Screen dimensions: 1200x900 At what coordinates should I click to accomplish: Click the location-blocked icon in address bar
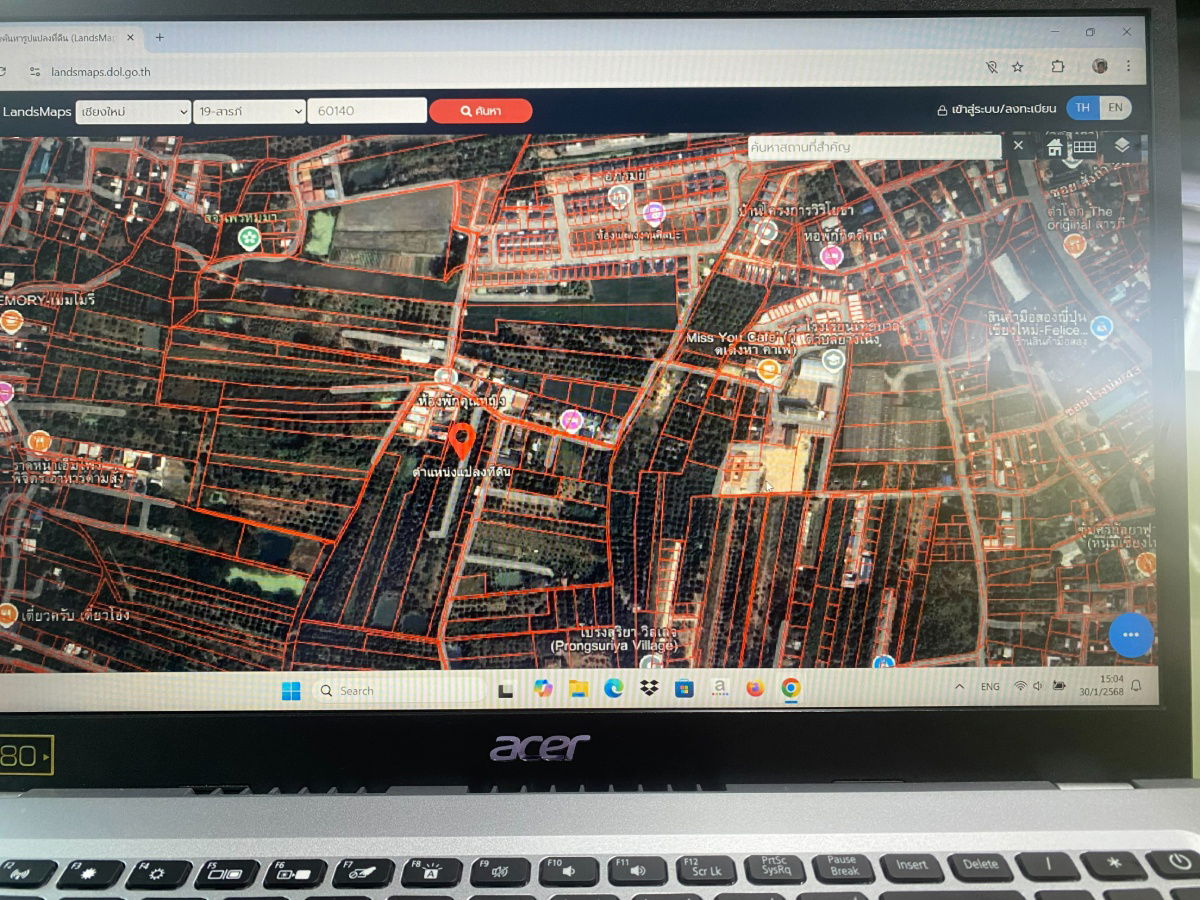[991, 67]
